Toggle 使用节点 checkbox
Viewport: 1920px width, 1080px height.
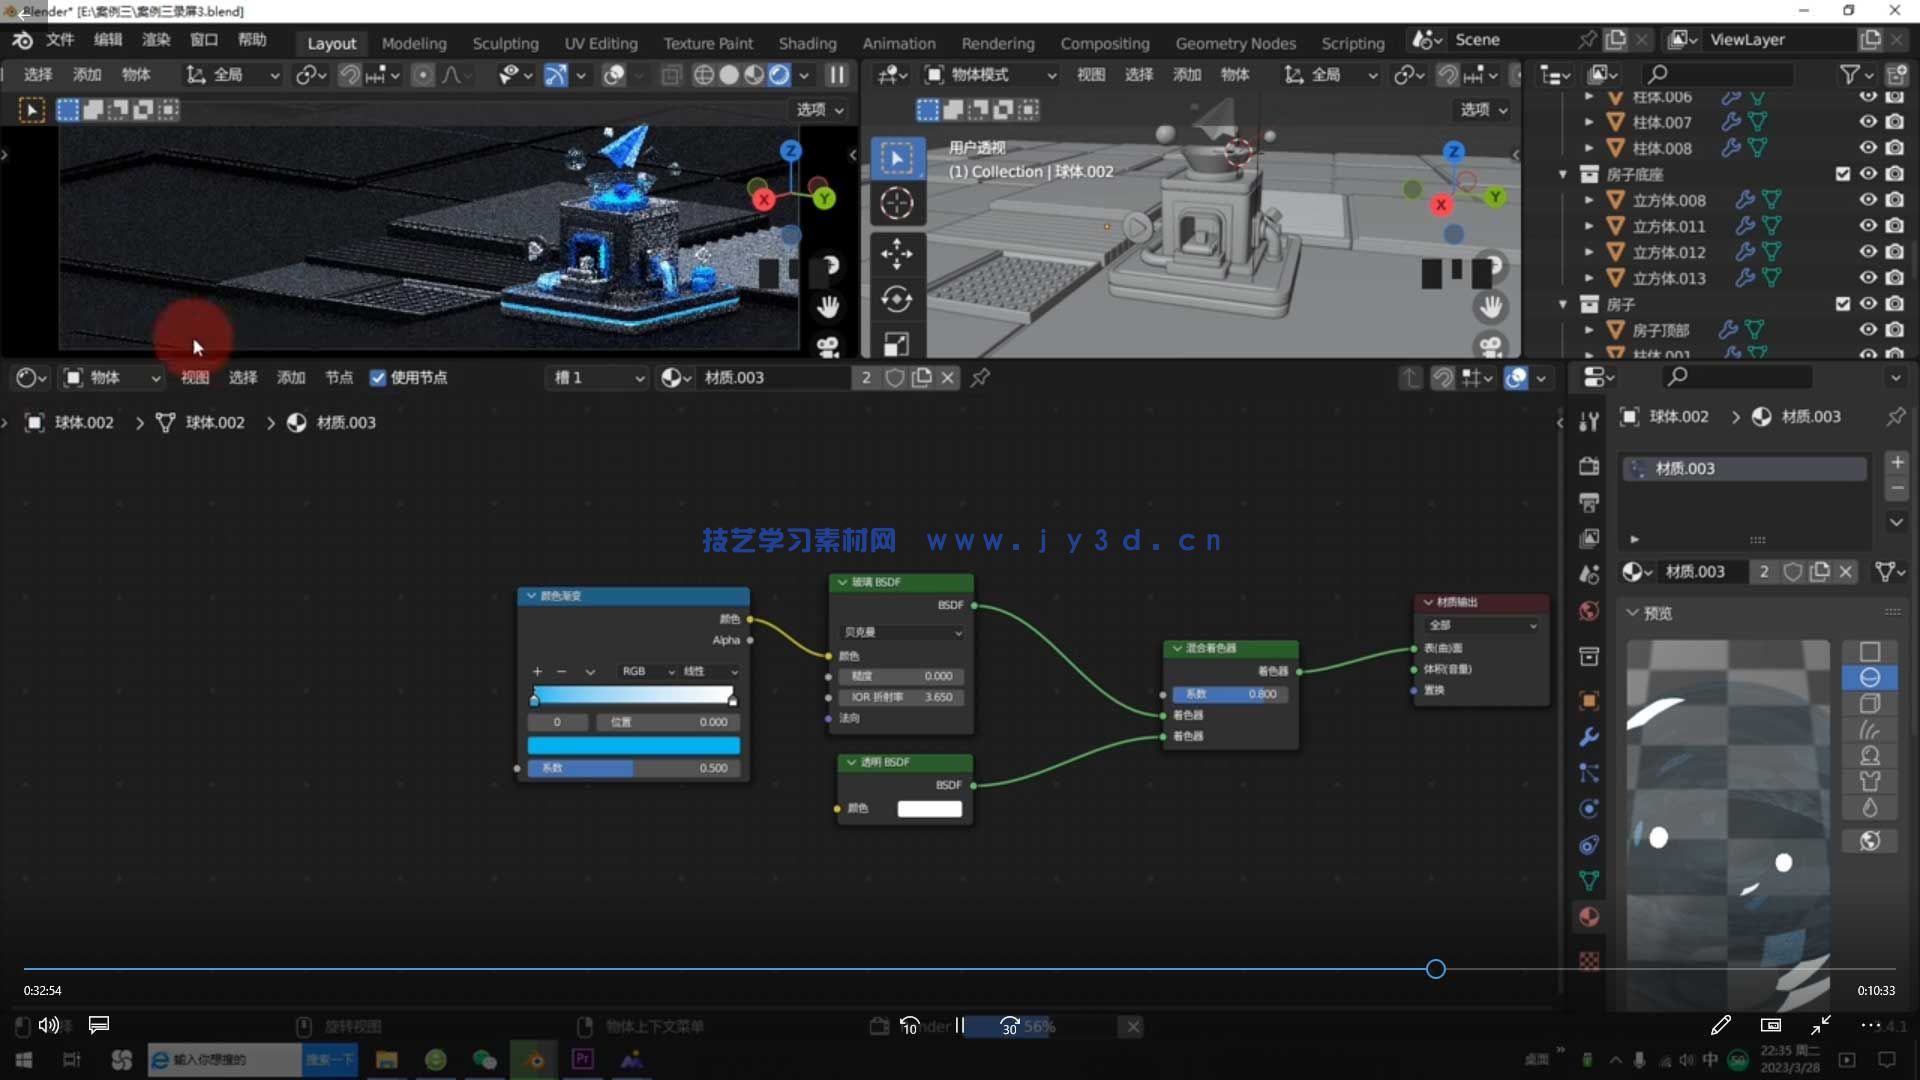pyautogui.click(x=378, y=378)
